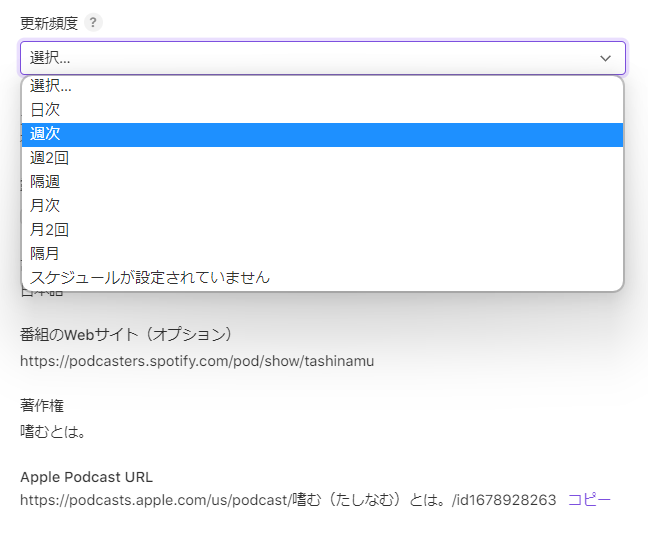Click the 著作権 value 嗜むとは。
The height and width of the screenshot is (540, 648).
53,432
